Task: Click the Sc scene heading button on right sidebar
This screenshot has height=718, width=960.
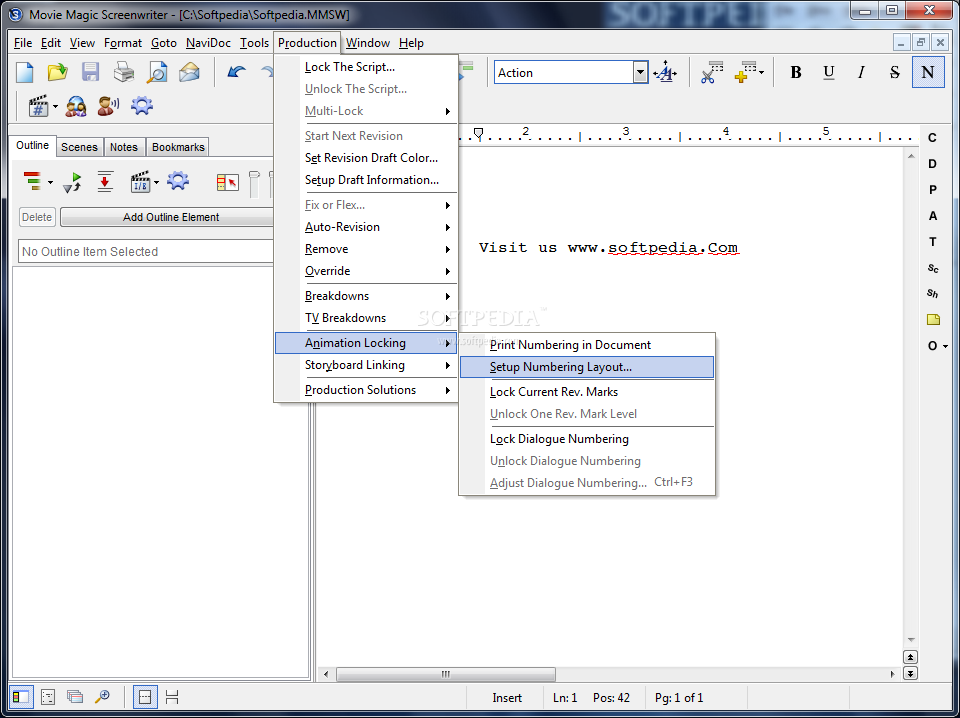Action: pos(932,268)
